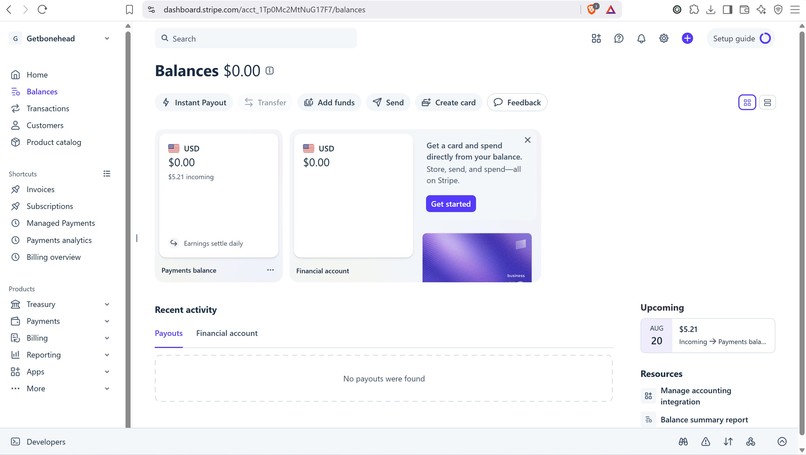Open the browser extensions puzzle icon
Screen dimensions: 806x455
(694, 9)
